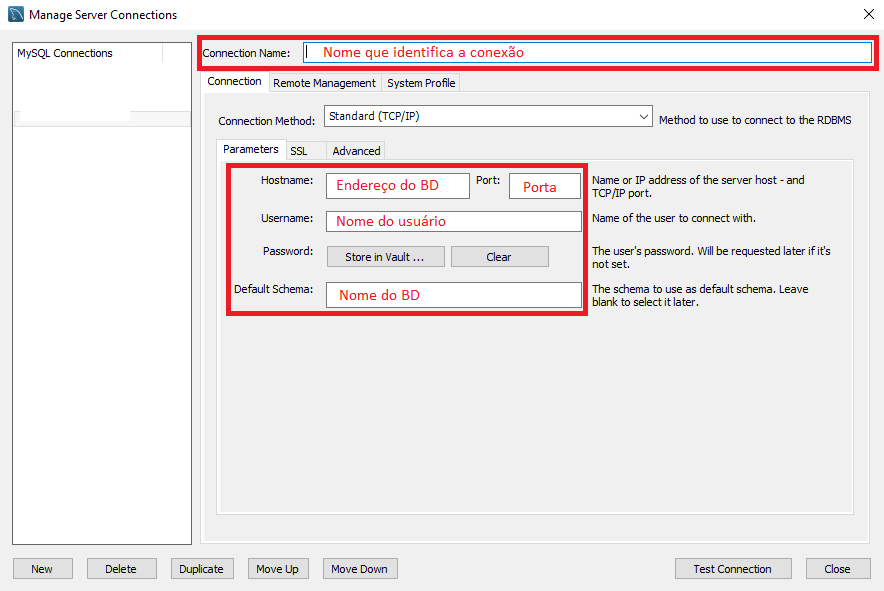Click the Test Connection button
Image resolution: width=884 pixels, height=591 pixels.
pos(733,568)
